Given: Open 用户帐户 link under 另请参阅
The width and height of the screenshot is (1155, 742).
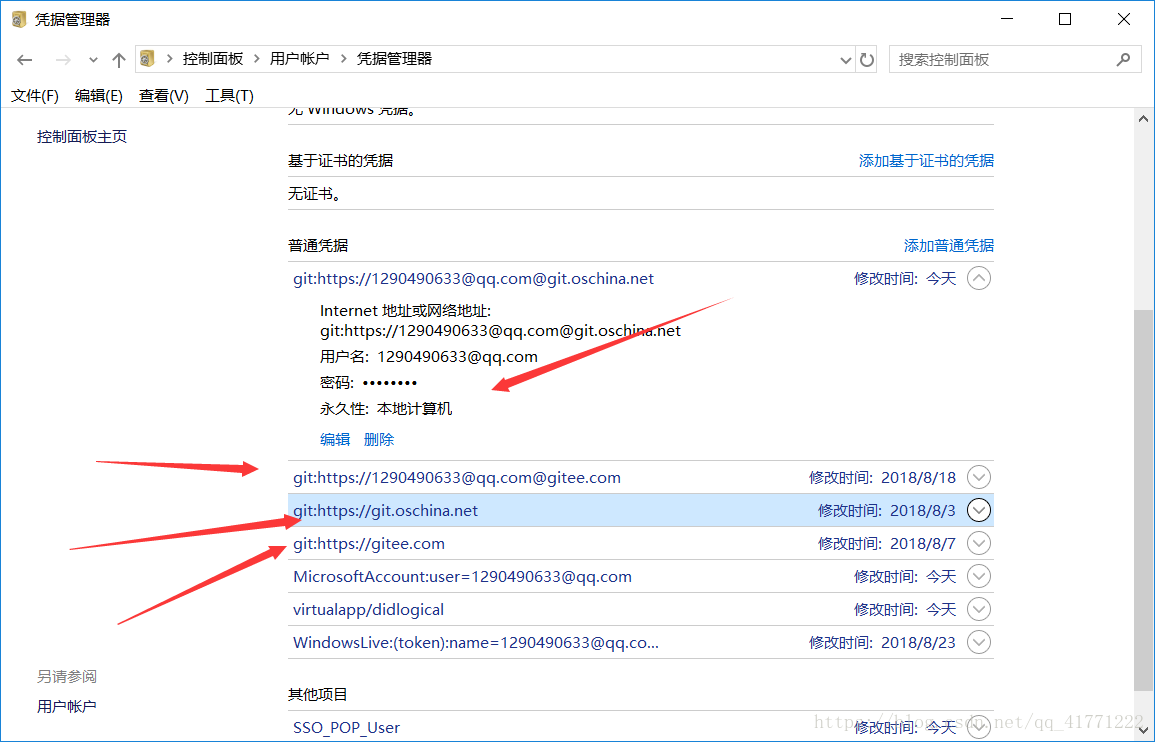Looking at the screenshot, I should (66, 707).
